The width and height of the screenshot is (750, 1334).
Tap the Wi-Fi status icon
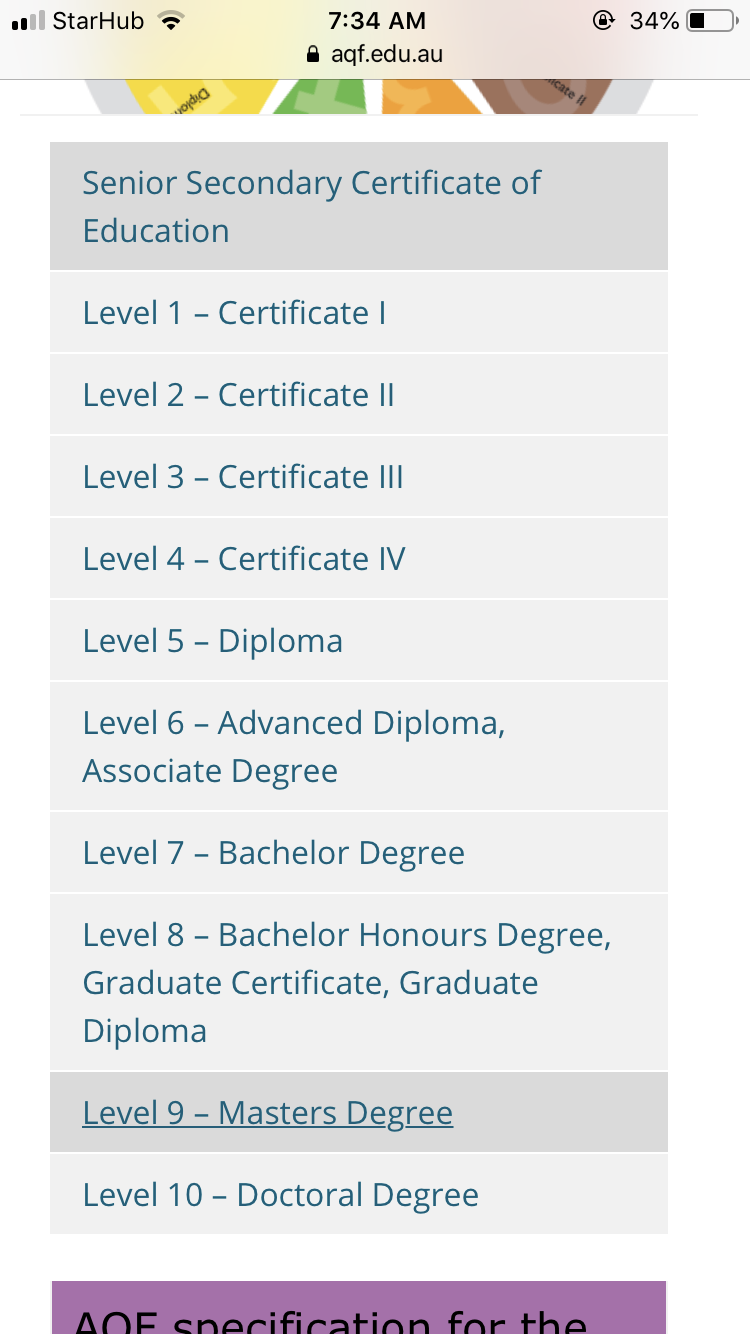coord(173,21)
